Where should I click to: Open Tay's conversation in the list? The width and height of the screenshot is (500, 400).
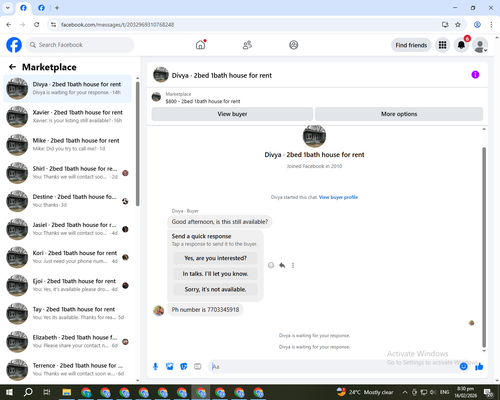(x=67, y=313)
